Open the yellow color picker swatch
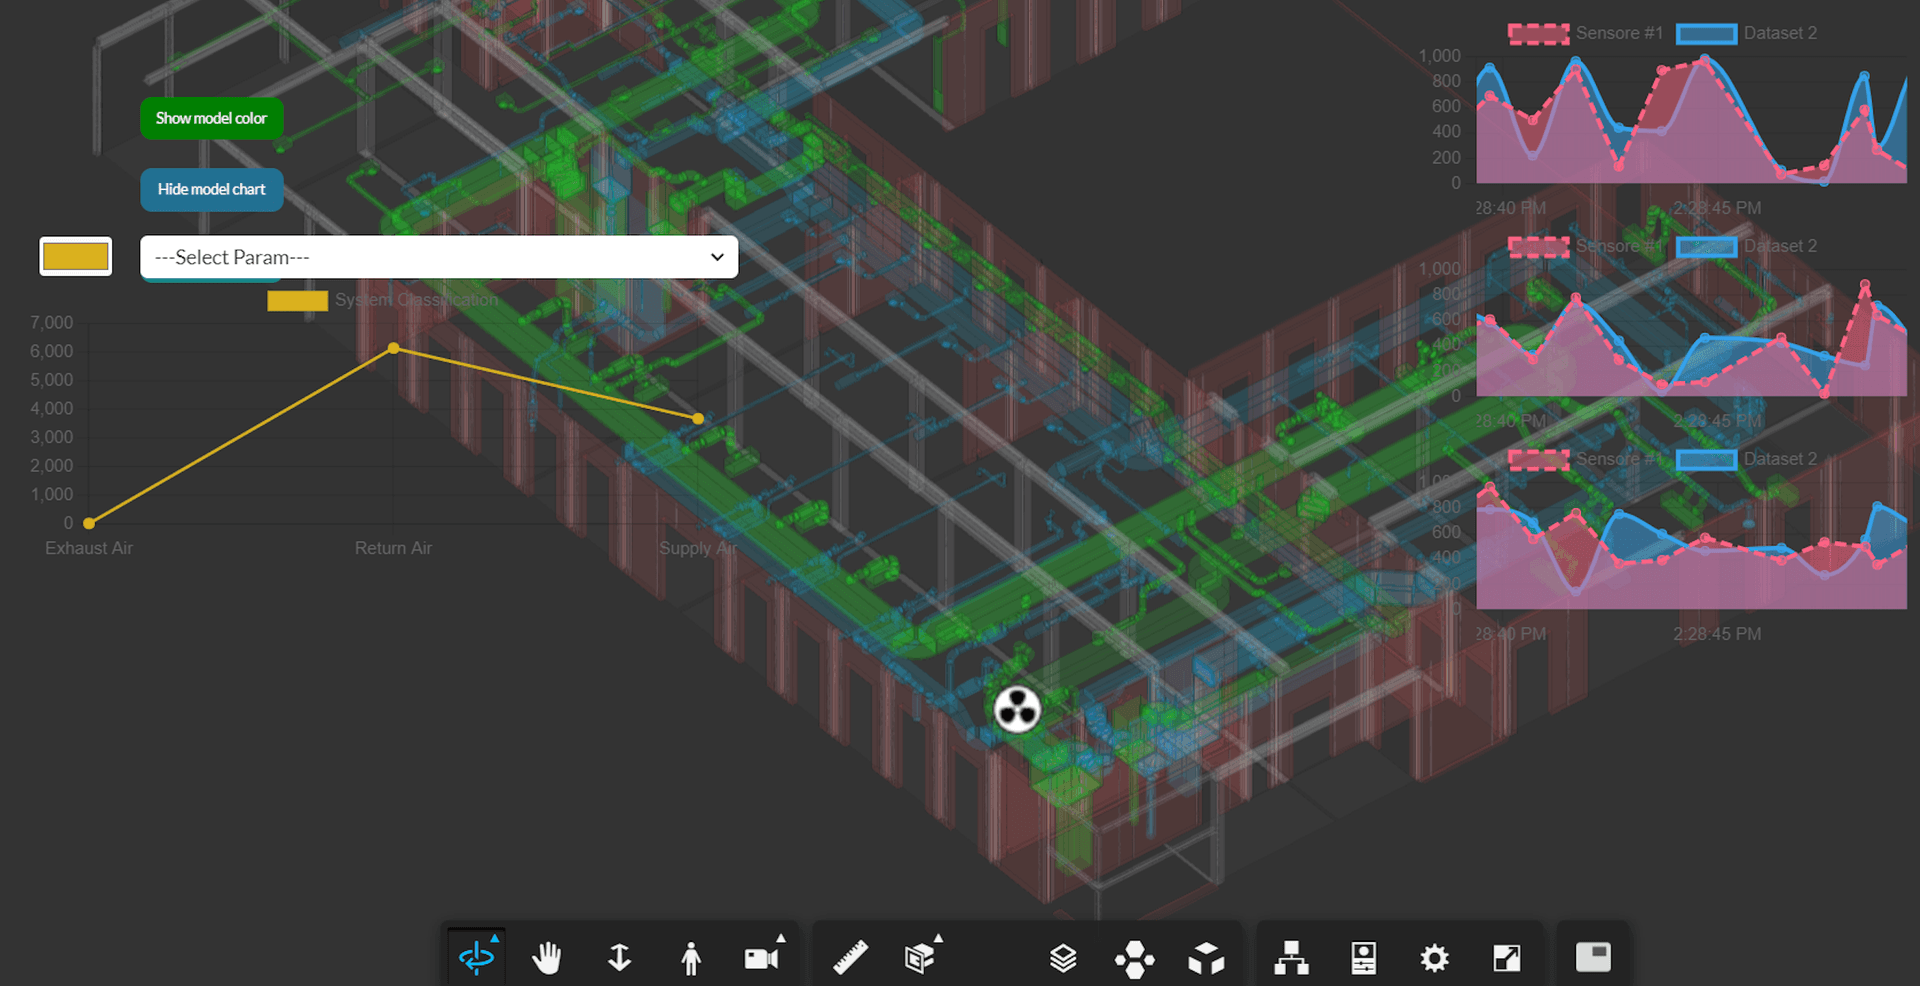Viewport: 1920px width, 986px height. [x=75, y=256]
